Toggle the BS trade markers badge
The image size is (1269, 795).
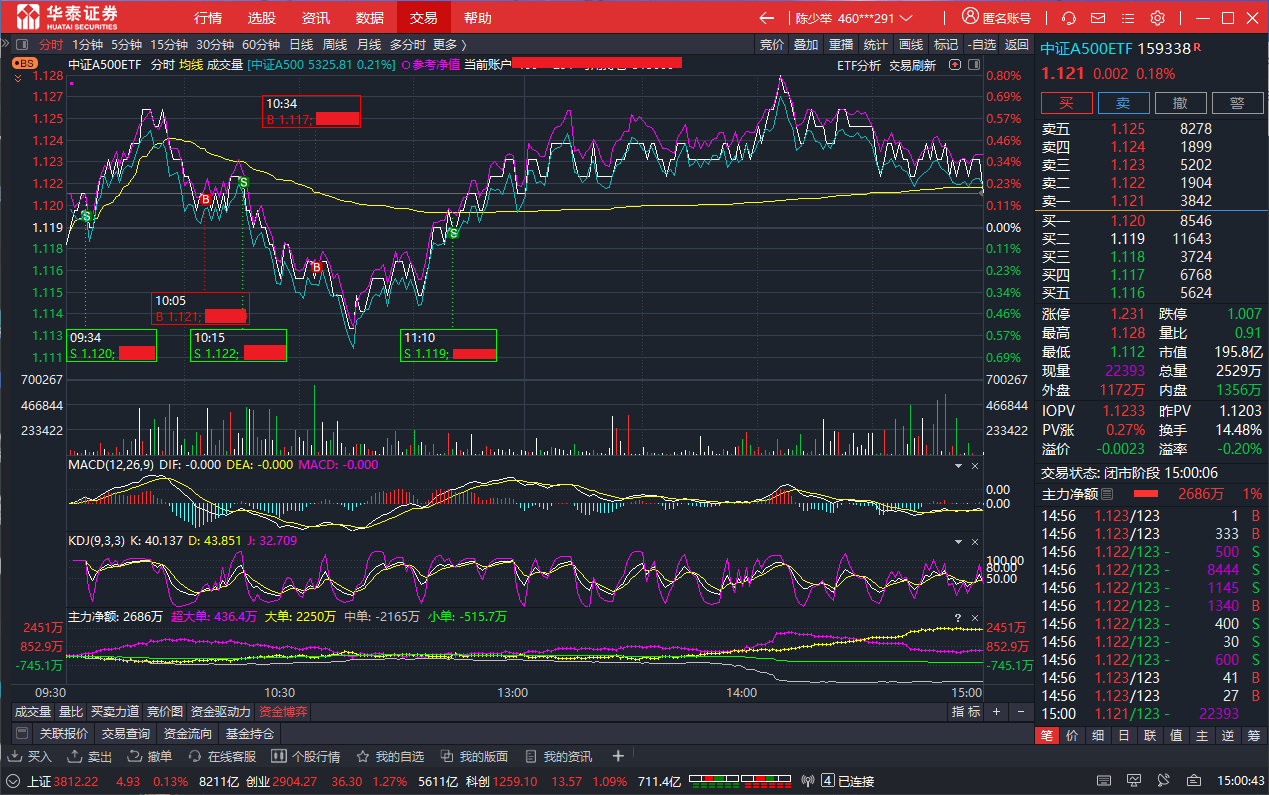point(24,63)
